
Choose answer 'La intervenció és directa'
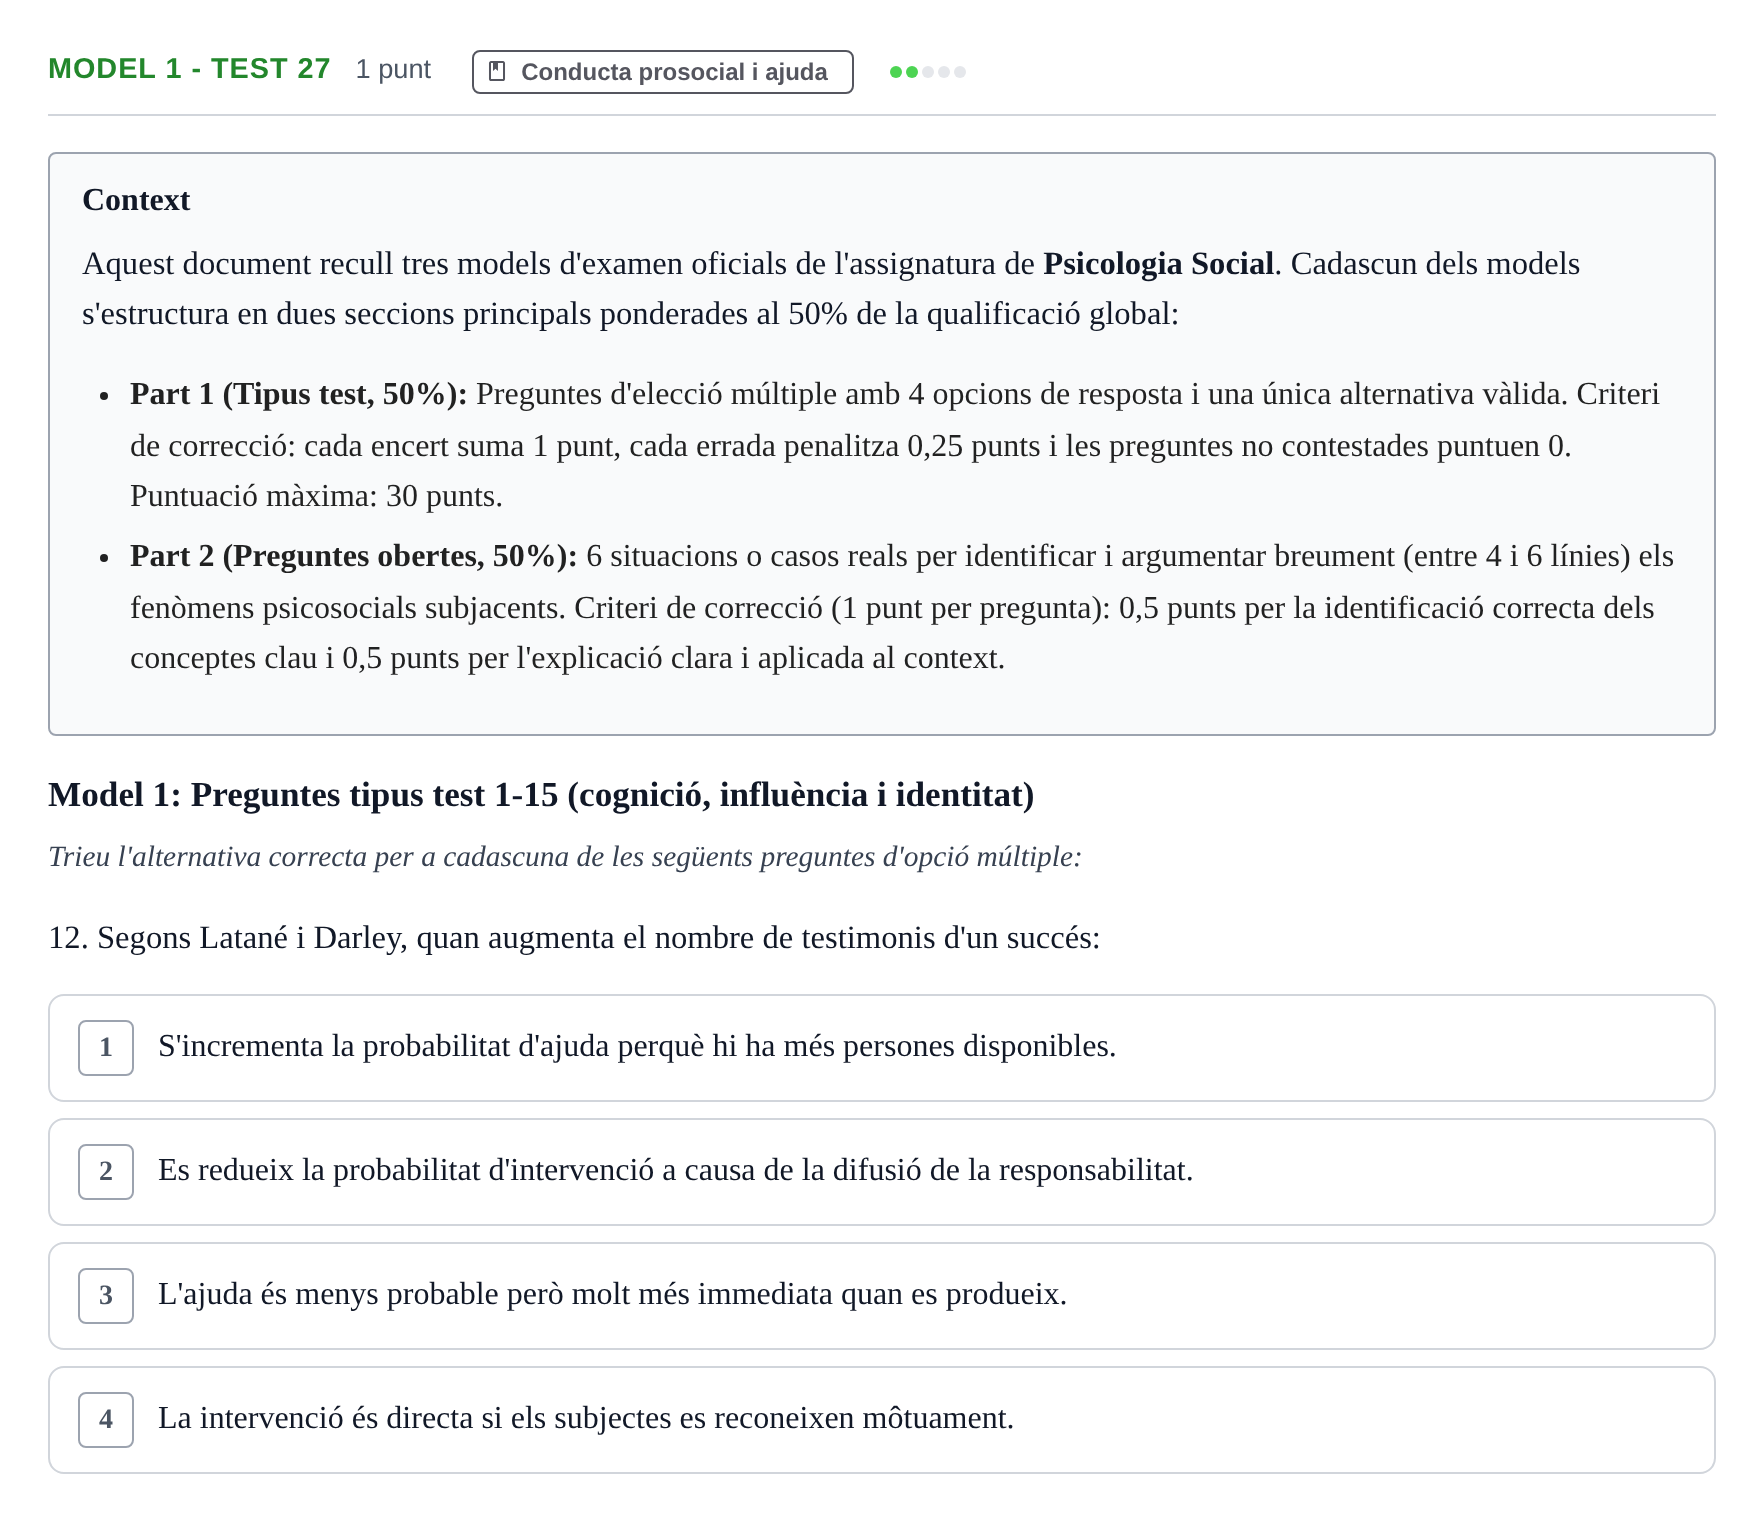coord(881,1419)
